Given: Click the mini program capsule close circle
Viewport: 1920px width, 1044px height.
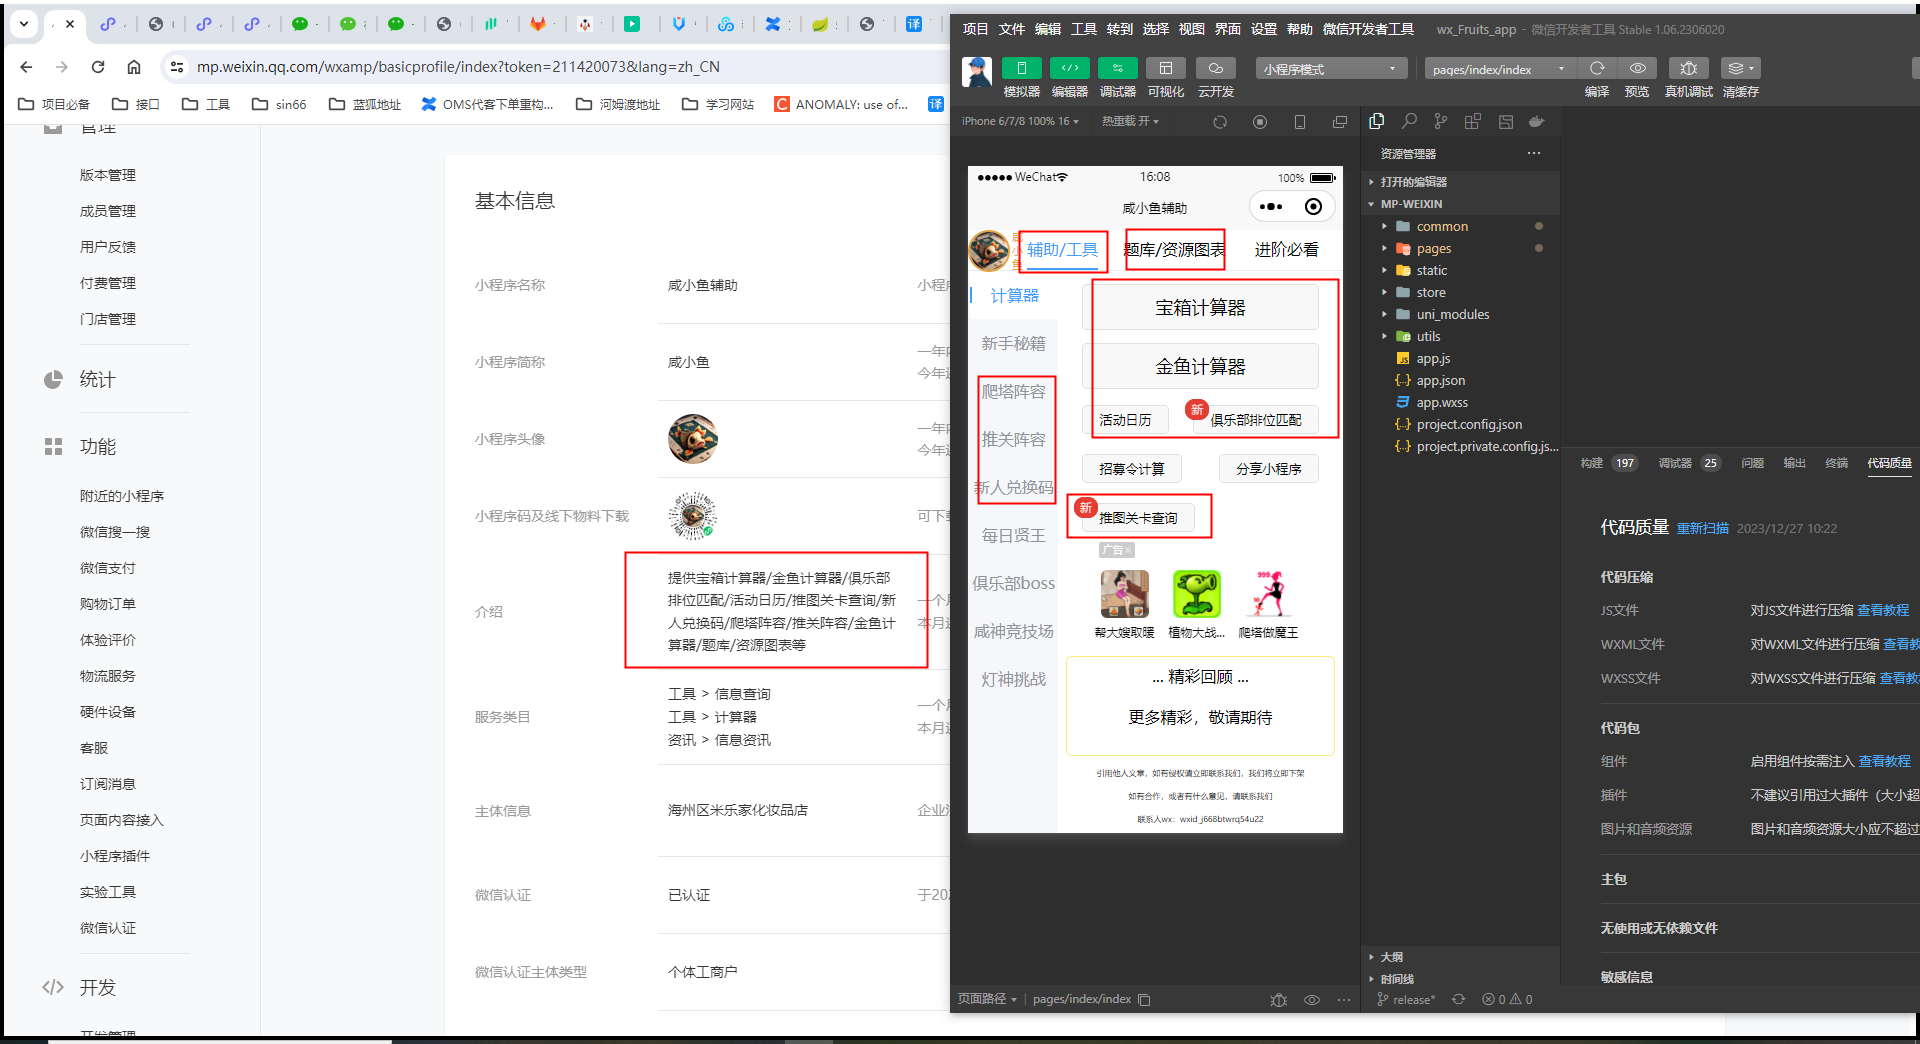Looking at the screenshot, I should [1313, 207].
